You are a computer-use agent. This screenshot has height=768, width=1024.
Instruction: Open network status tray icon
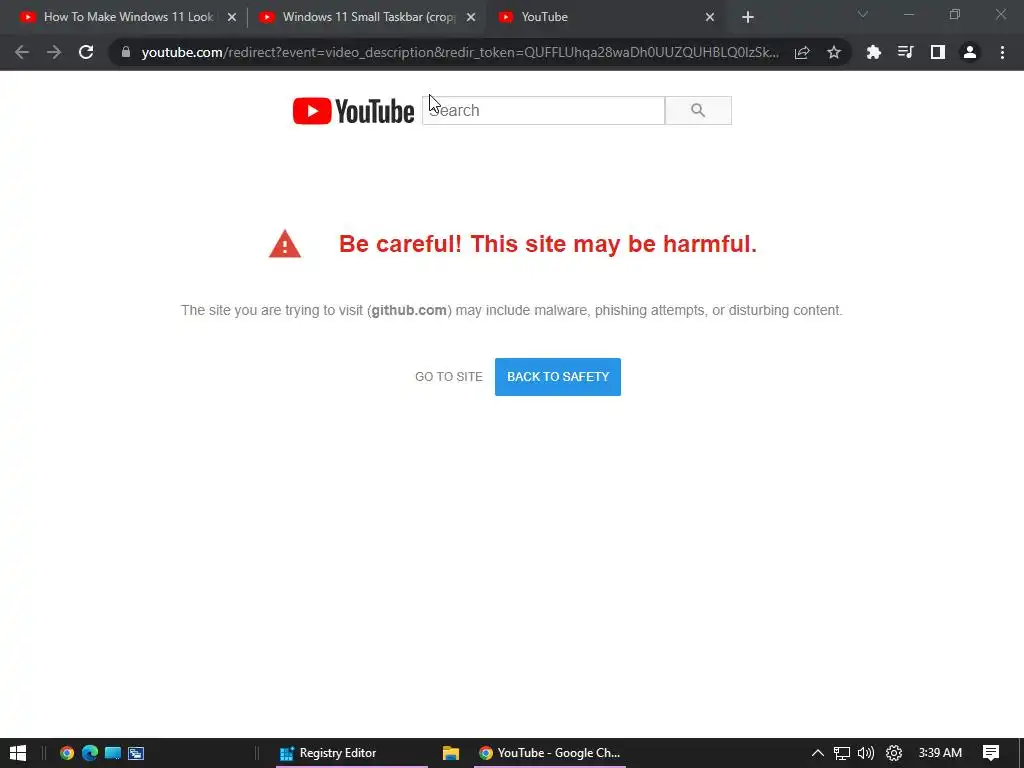pos(842,753)
